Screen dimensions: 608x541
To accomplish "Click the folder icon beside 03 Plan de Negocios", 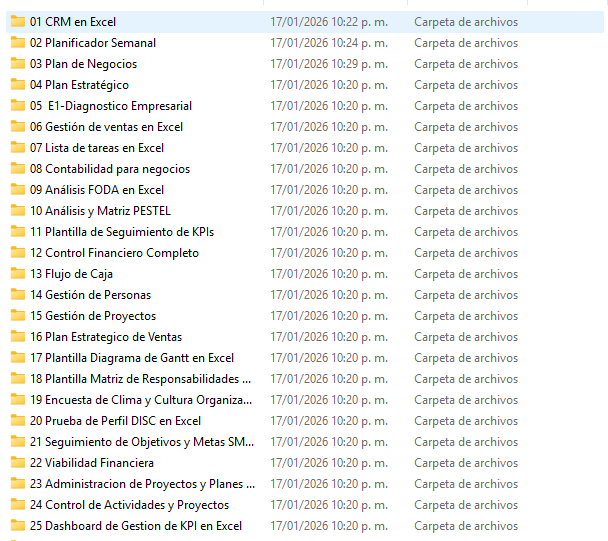I will pos(18,63).
